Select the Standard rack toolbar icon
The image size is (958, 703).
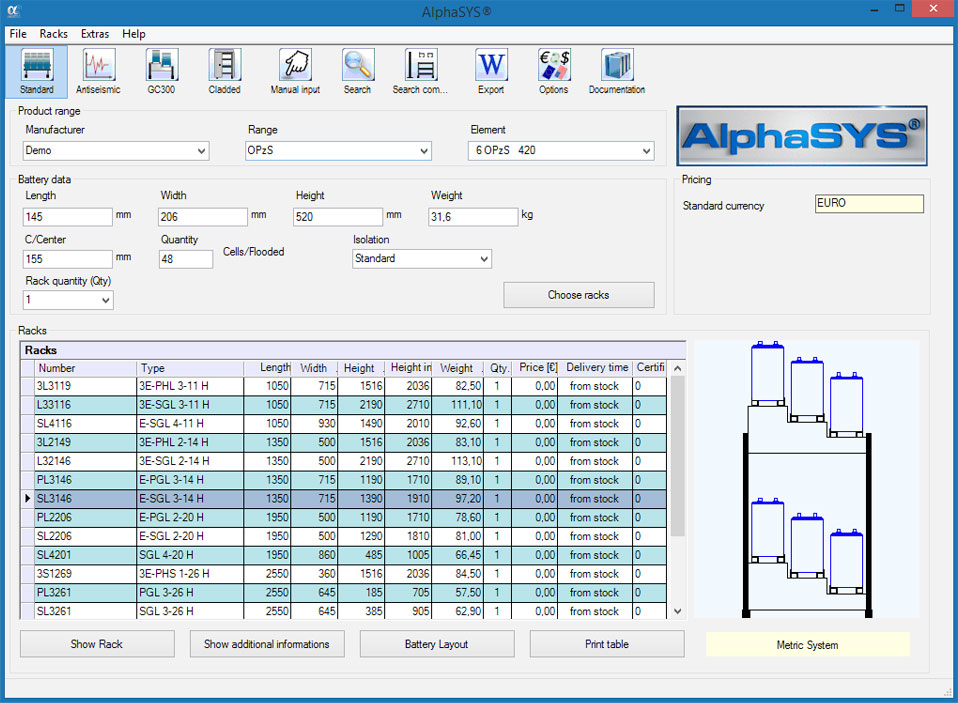[x=37, y=70]
